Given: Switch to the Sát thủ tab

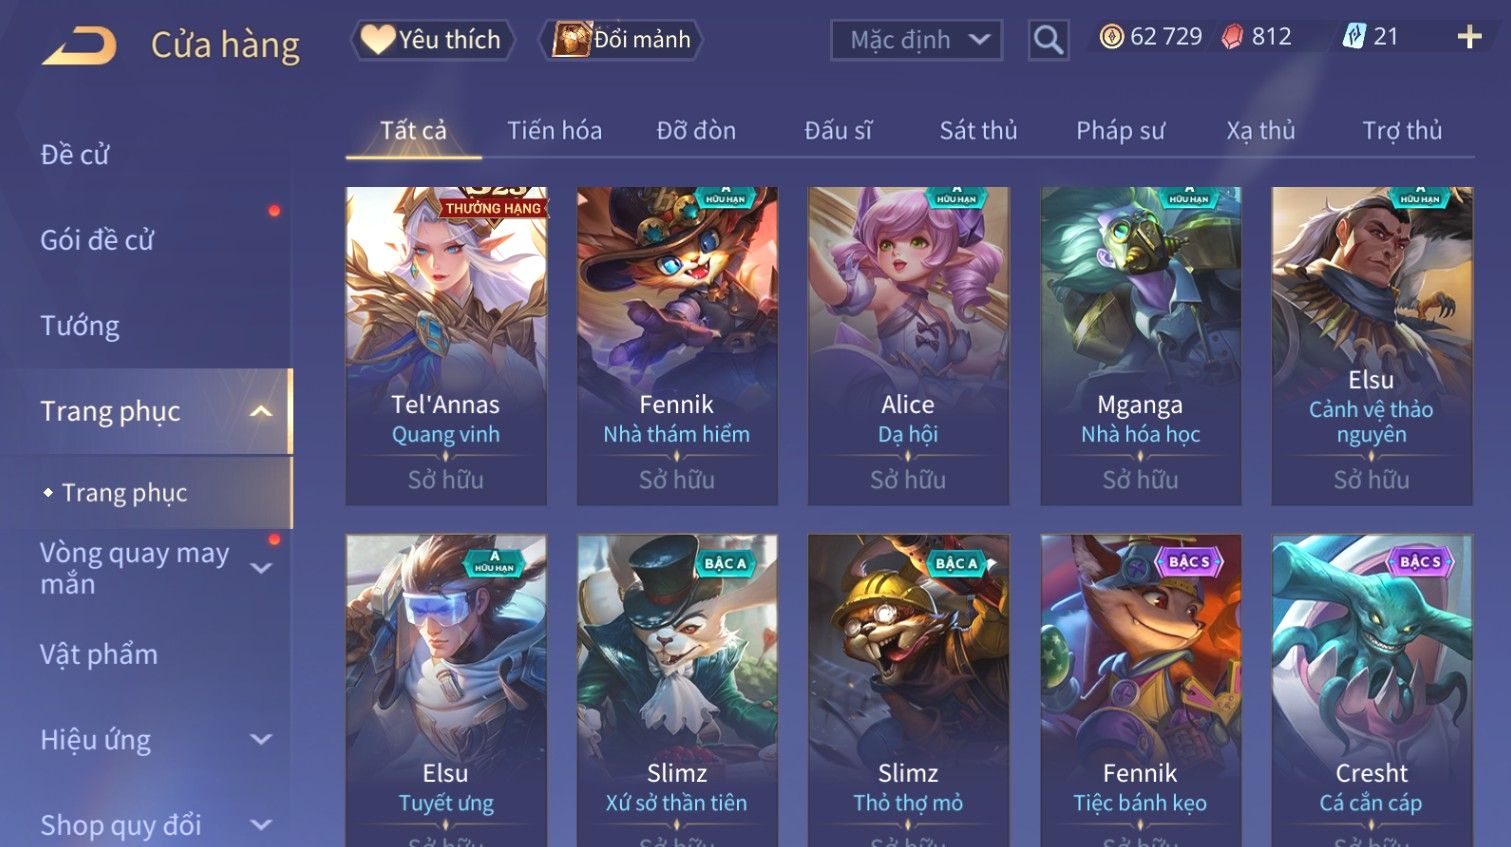Looking at the screenshot, I should coord(978,130).
